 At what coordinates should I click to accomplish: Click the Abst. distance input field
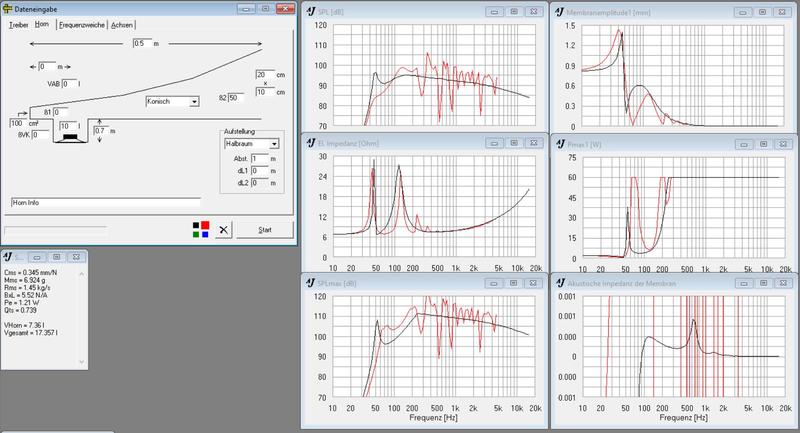[x=261, y=158]
